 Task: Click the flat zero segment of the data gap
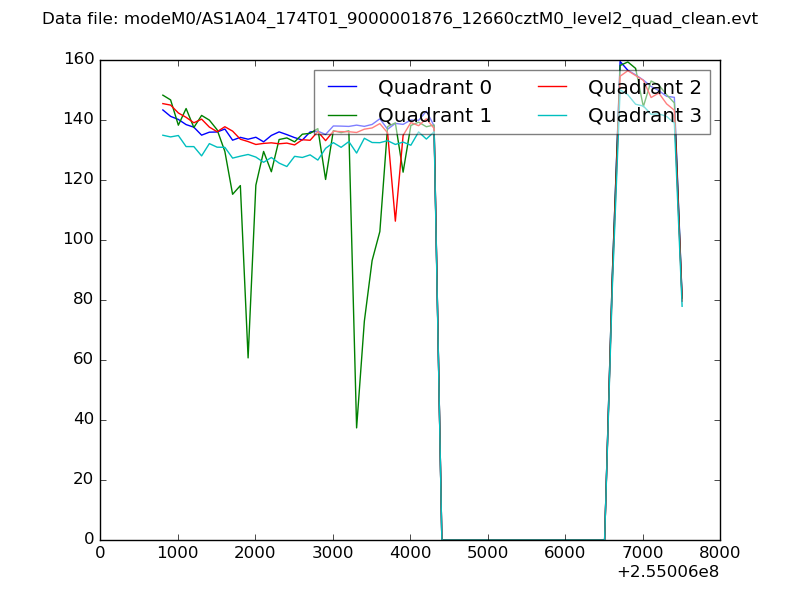click(x=525, y=539)
